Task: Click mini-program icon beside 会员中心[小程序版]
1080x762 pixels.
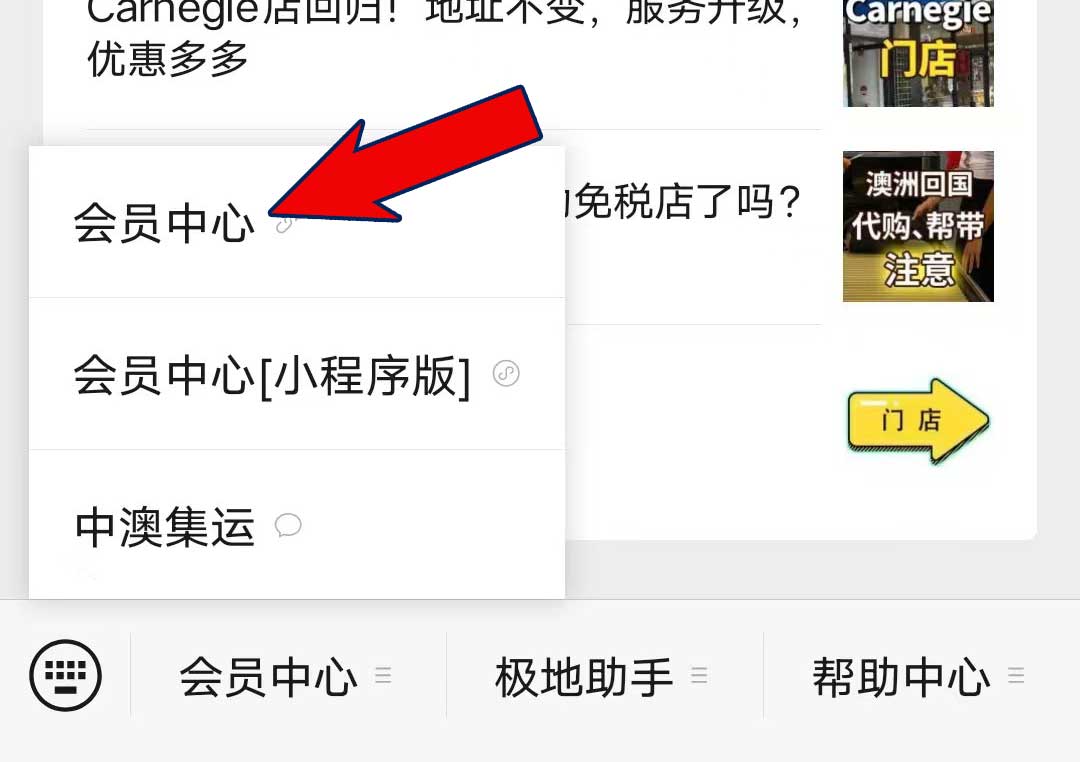Action: (x=506, y=373)
